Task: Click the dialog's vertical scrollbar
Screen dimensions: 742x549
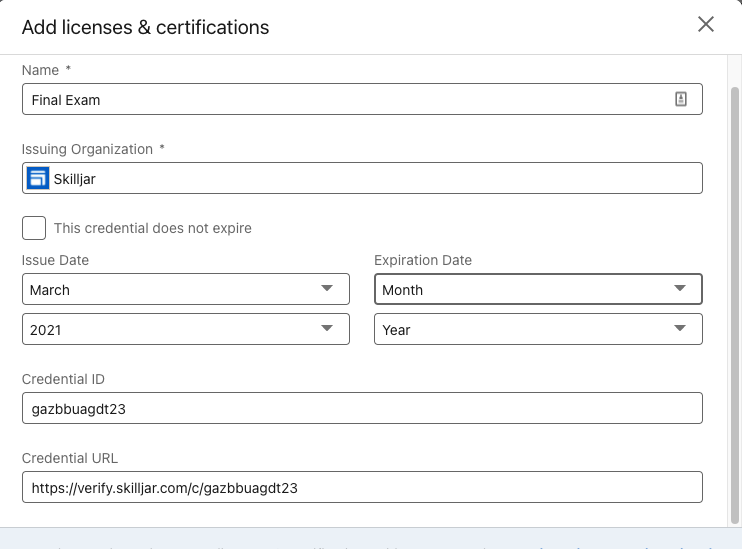Action: pyautogui.click(x=735, y=300)
